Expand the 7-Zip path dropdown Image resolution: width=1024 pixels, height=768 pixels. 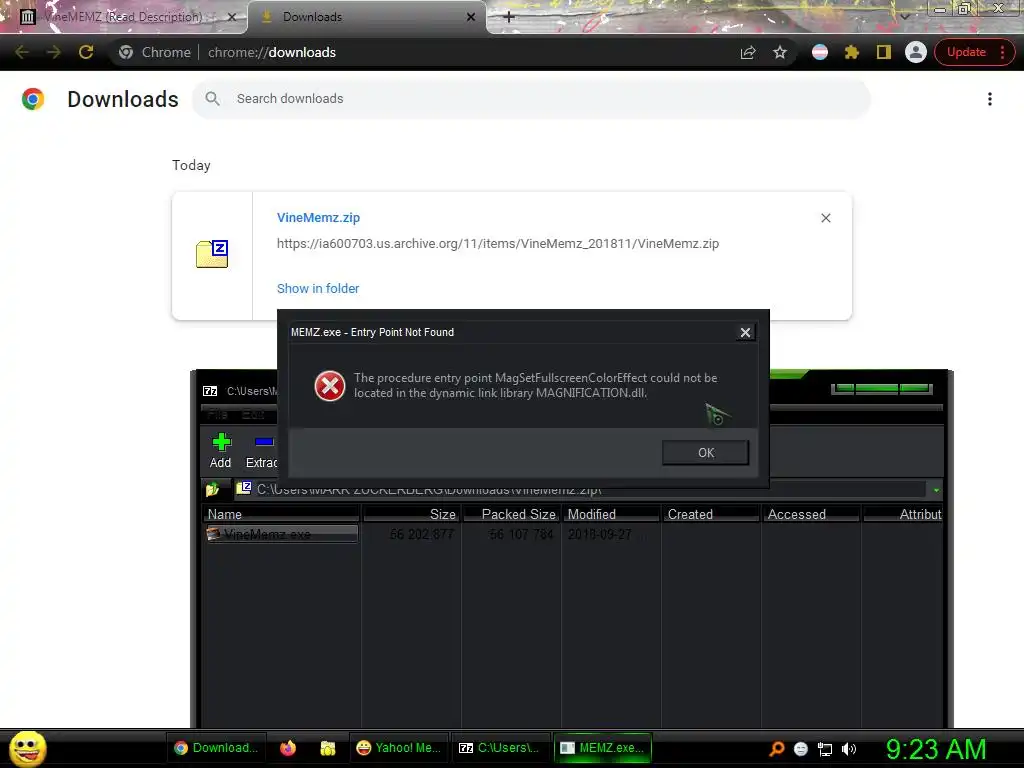point(936,490)
